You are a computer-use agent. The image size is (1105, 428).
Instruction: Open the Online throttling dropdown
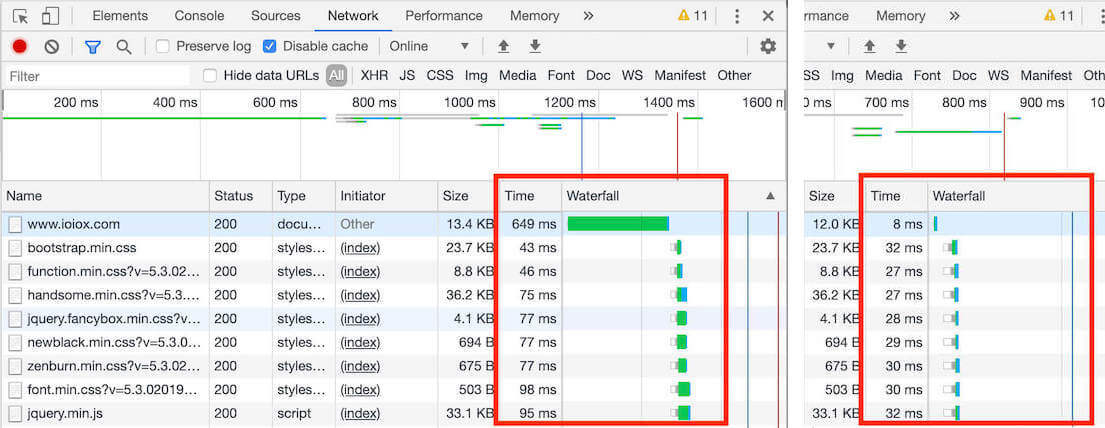click(x=429, y=46)
